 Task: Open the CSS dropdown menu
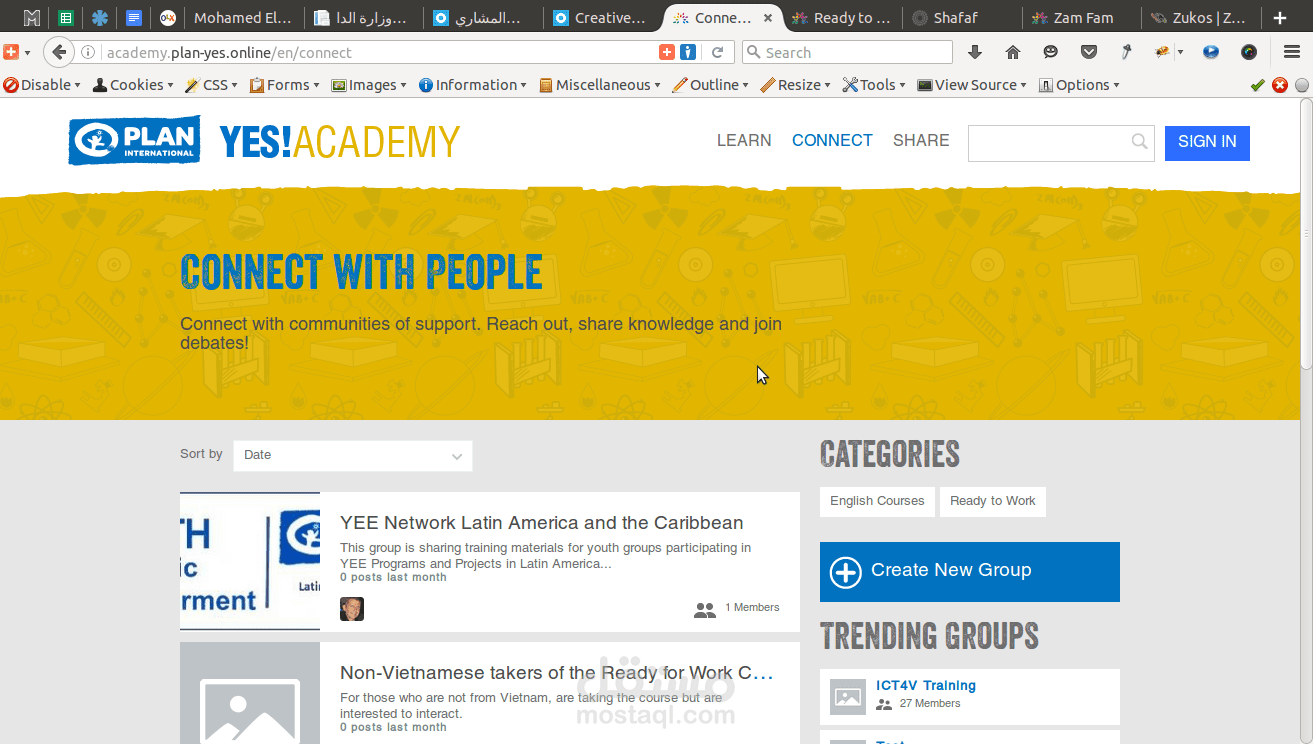(x=212, y=85)
